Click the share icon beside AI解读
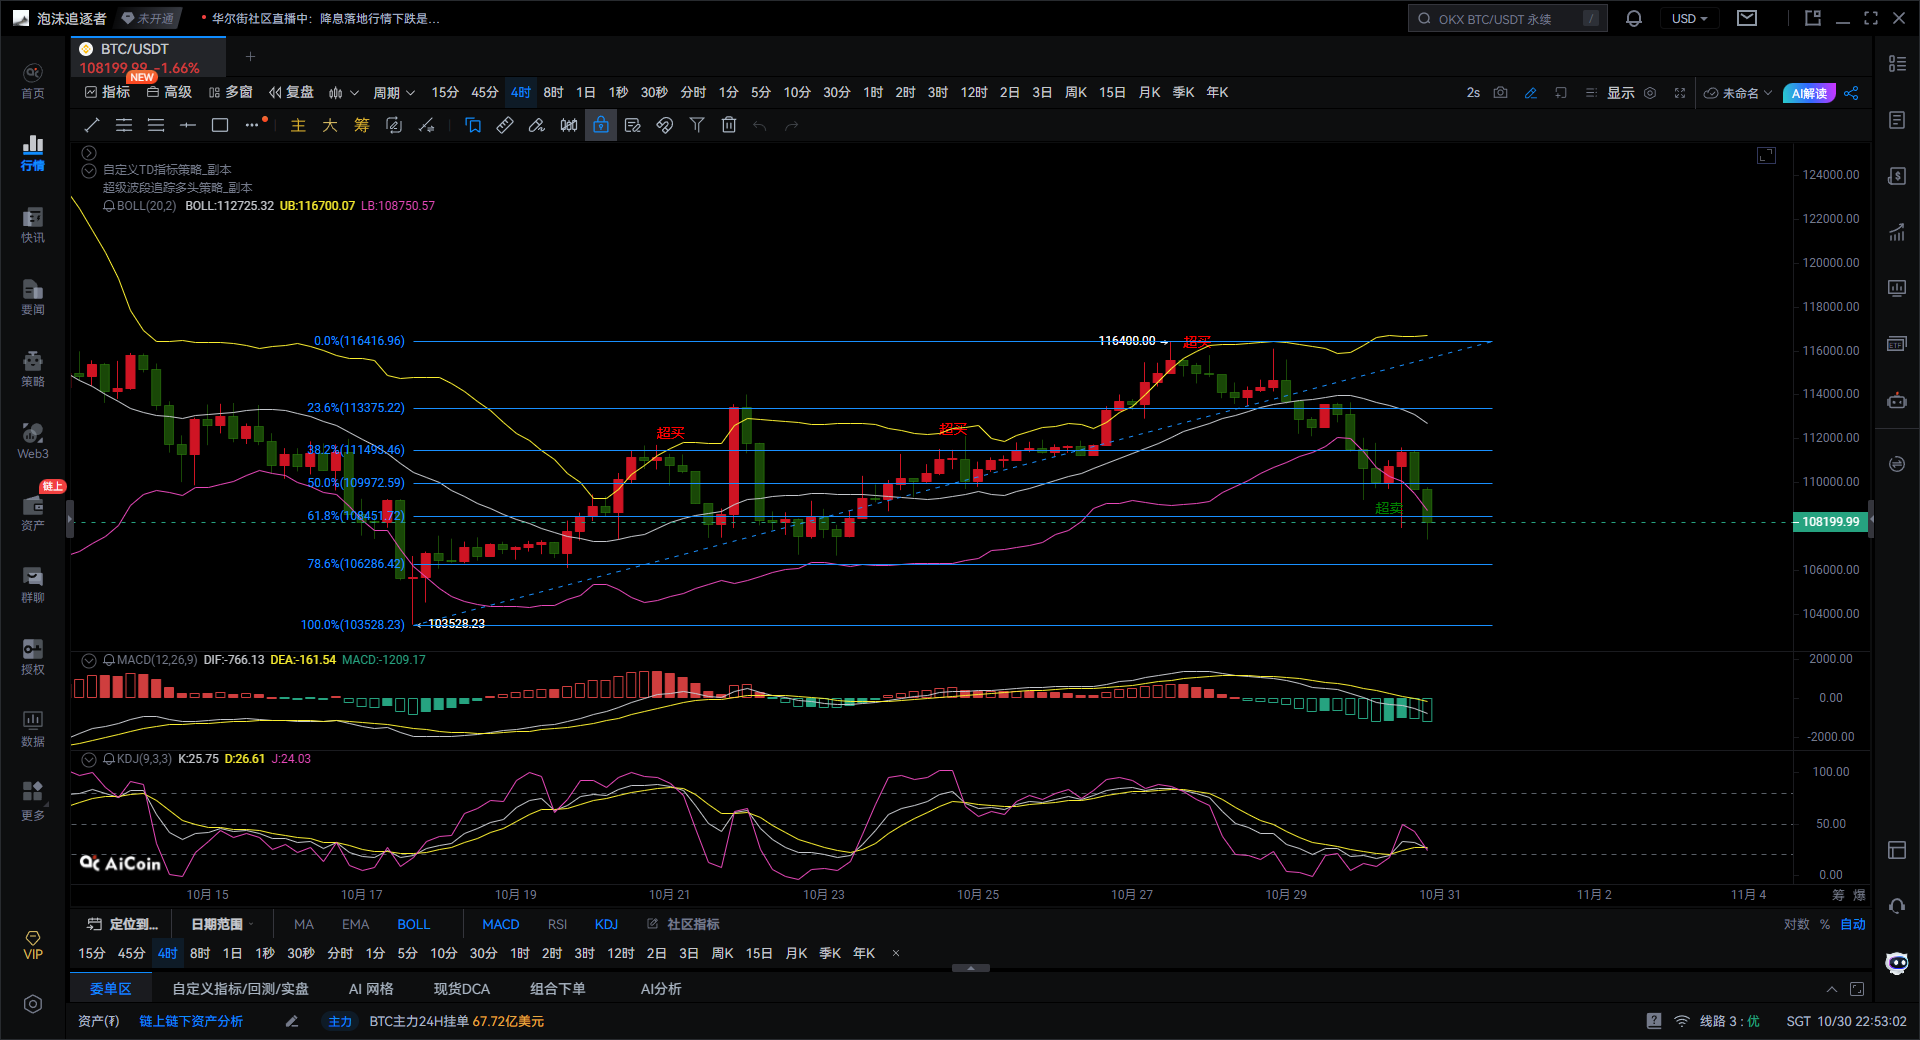 1851,93
